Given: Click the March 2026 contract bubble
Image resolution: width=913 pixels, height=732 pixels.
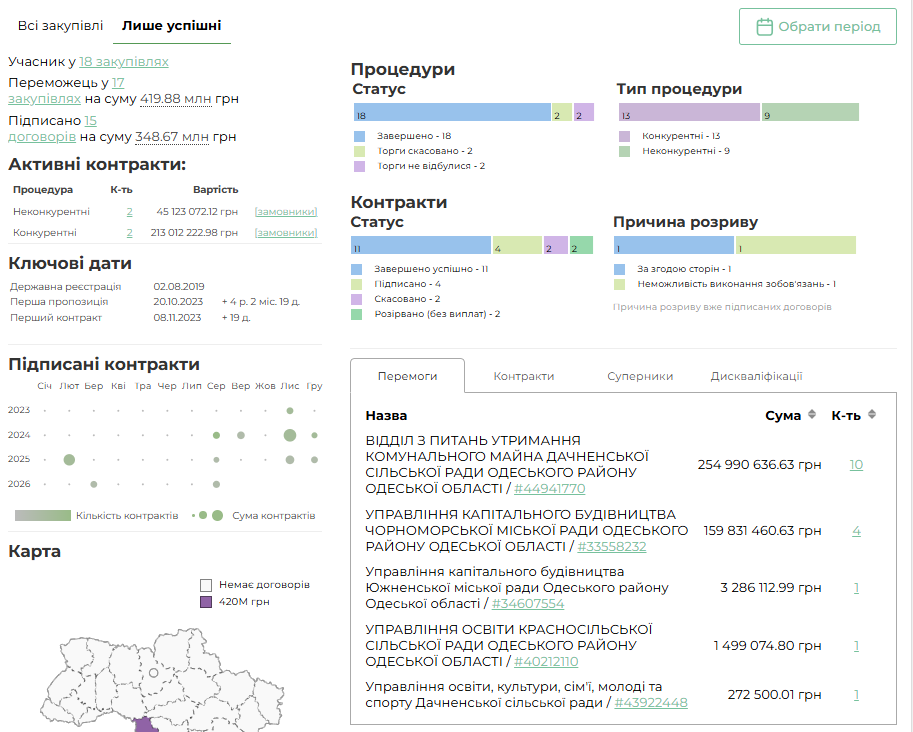Looking at the screenshot, I should (x=94, y=485).
